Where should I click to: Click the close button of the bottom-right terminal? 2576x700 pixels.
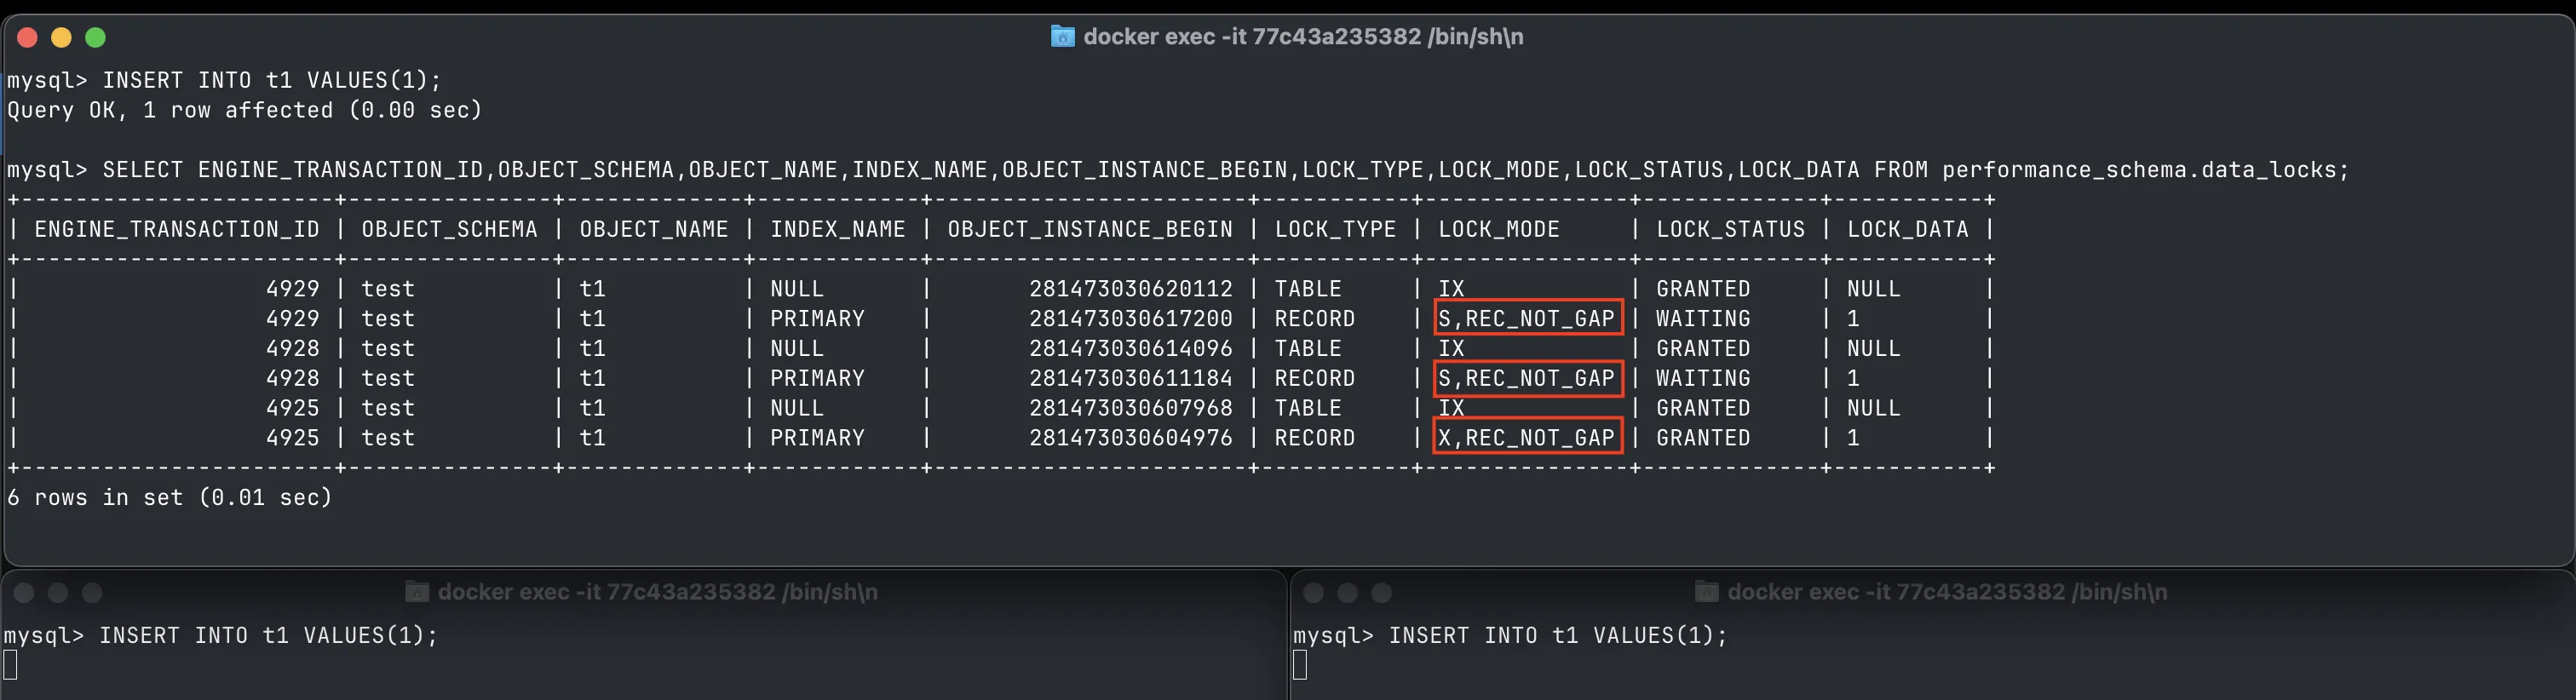[x=1314, y=593]
